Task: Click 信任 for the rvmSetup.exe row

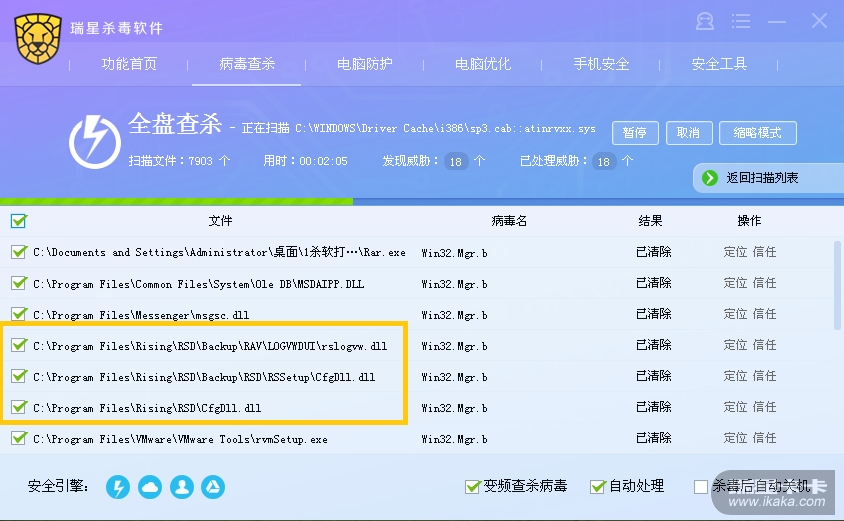Action: (764, 438)
